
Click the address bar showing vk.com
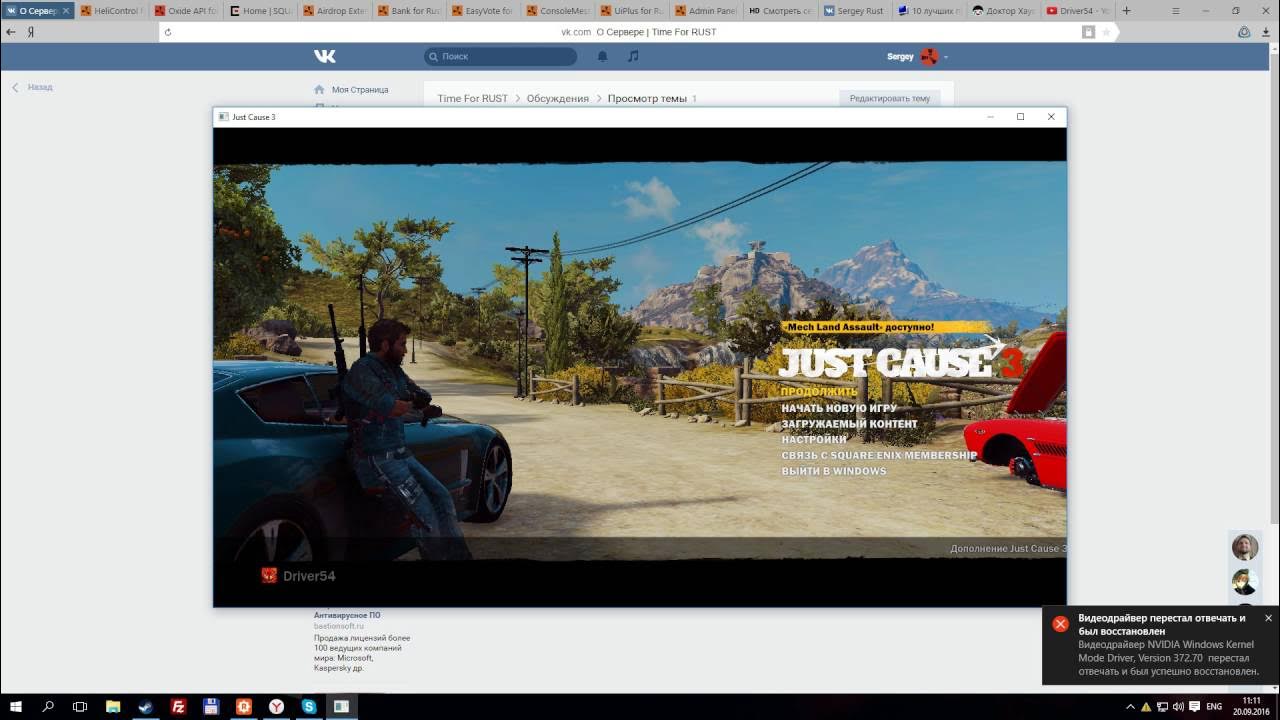click(639, 32)
